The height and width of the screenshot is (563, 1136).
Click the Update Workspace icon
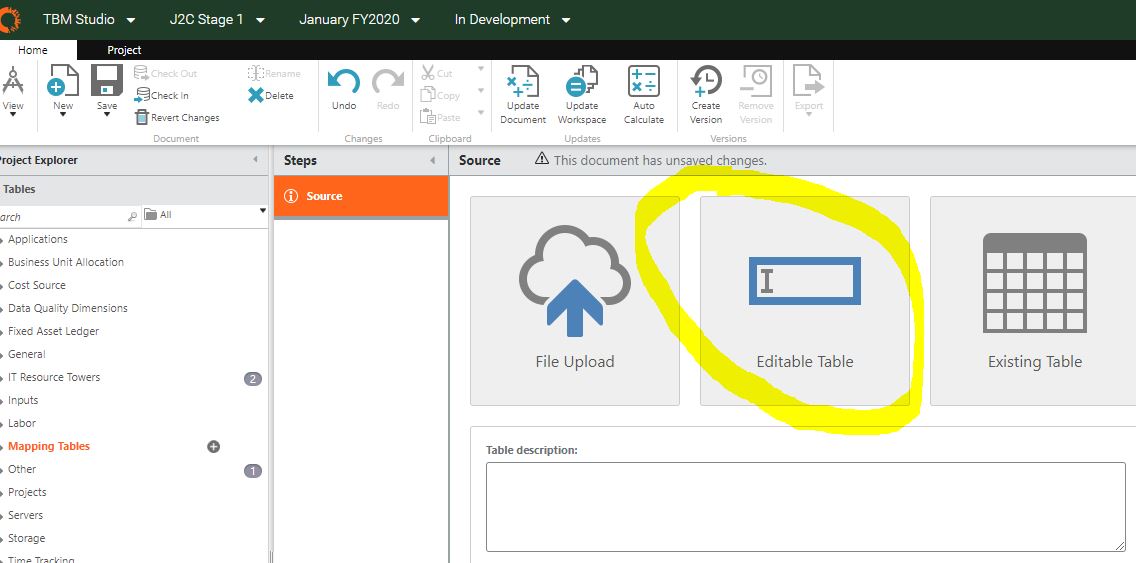click(x=582, y=81)
